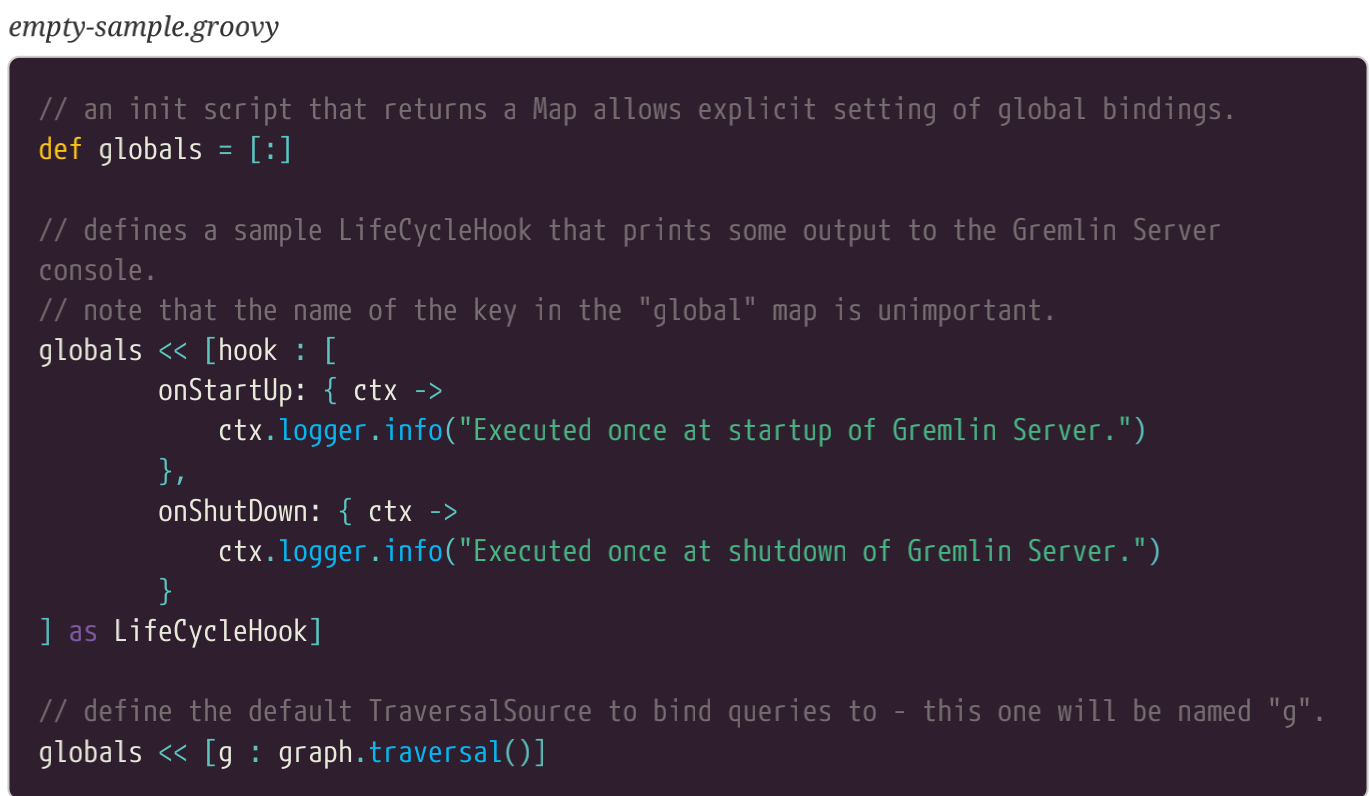Click the 'onShutDown:' label
This screenshot has height=796, width=1370.
point(240,511)
